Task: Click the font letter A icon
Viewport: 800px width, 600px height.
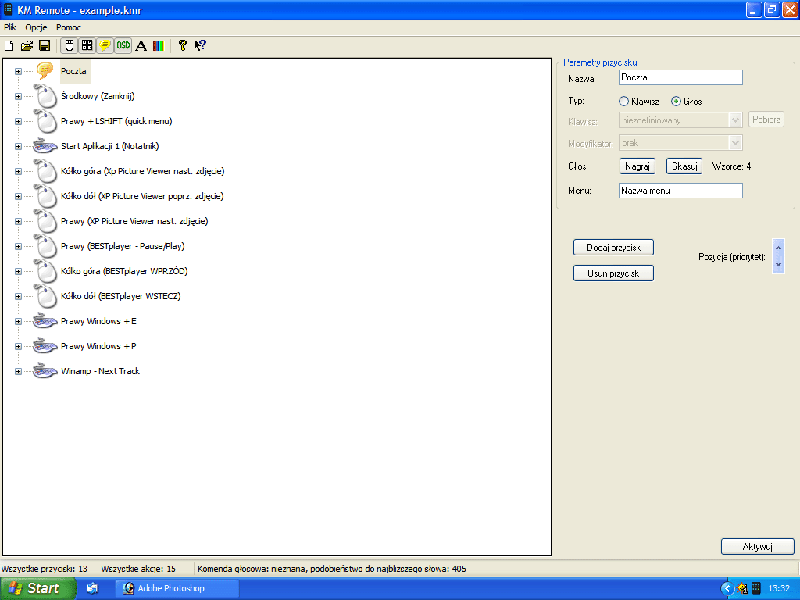Action: (x=141, y=45)
